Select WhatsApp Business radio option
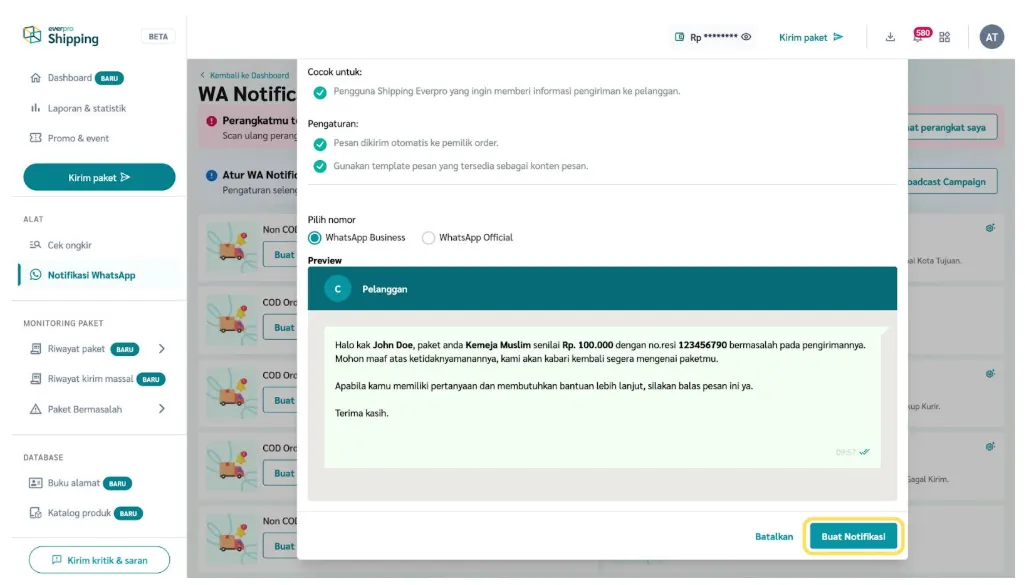Image resolution: width=1025 pixels, height=585 pixels. (315, 238)
